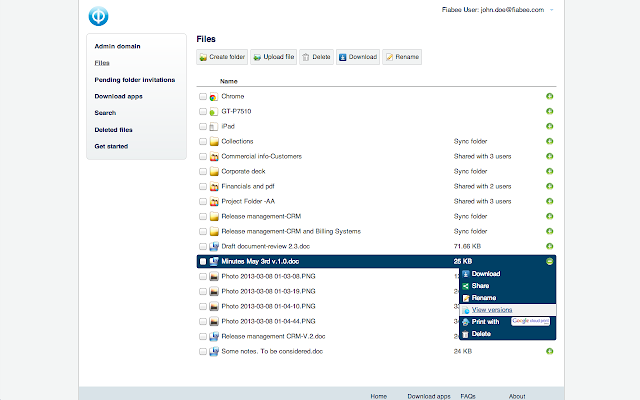The image size is (640, 400).
Task: Expand the actions menu for Draft document-review 2.3.doc
Action: click(x=549, y=246)
